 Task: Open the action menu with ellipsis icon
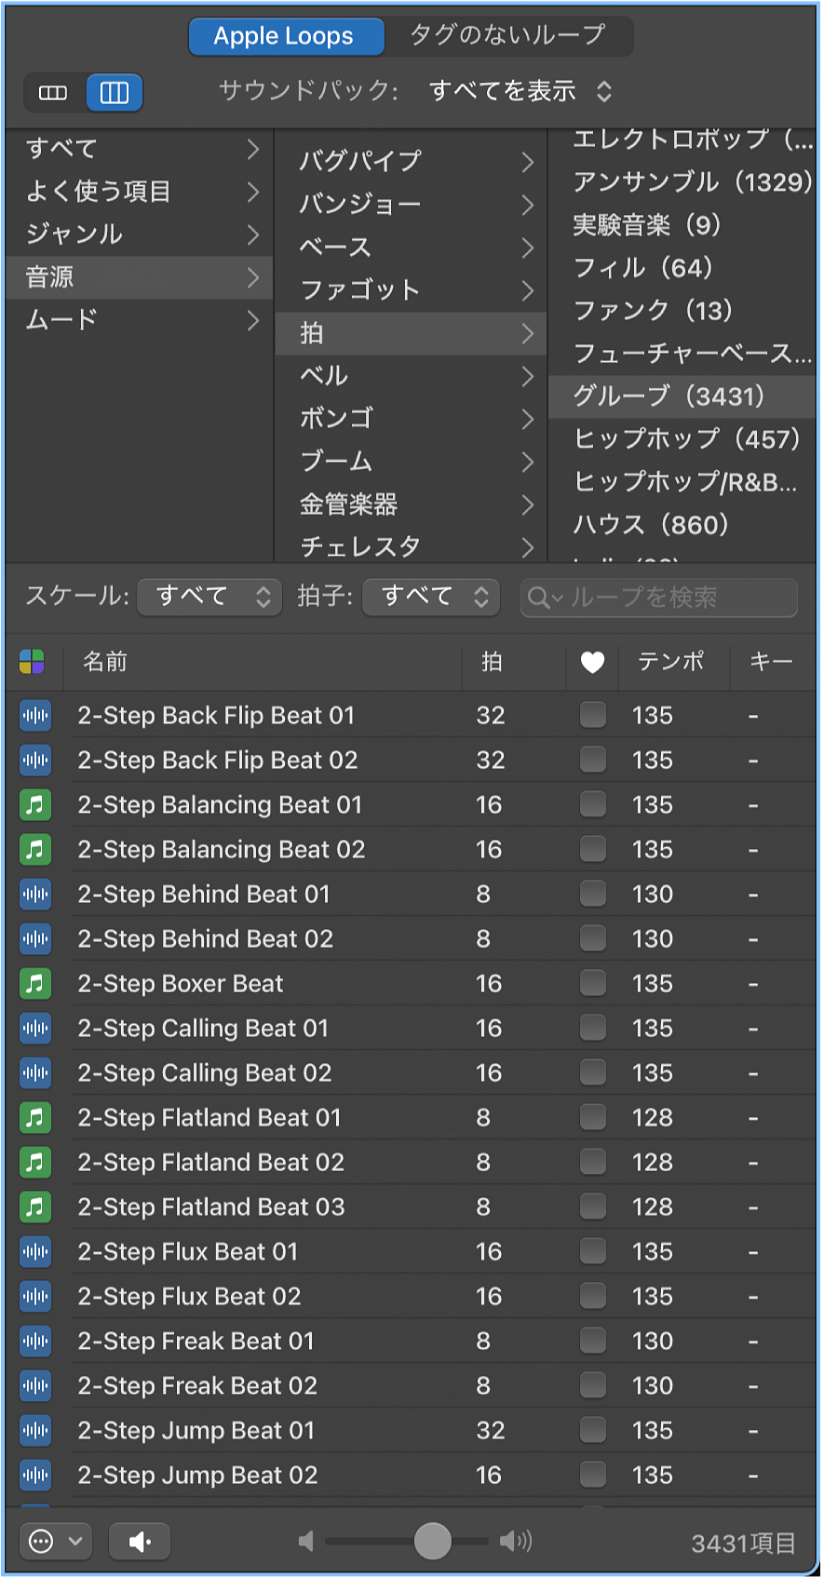pos(56,1542)
